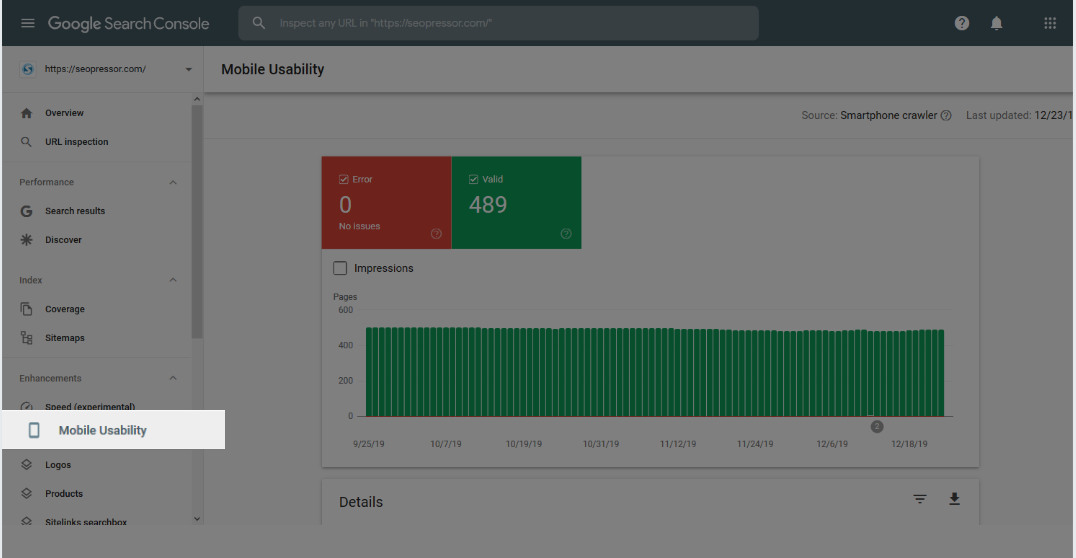Click the sidebar scrollbar thumb

pos(197,222)
